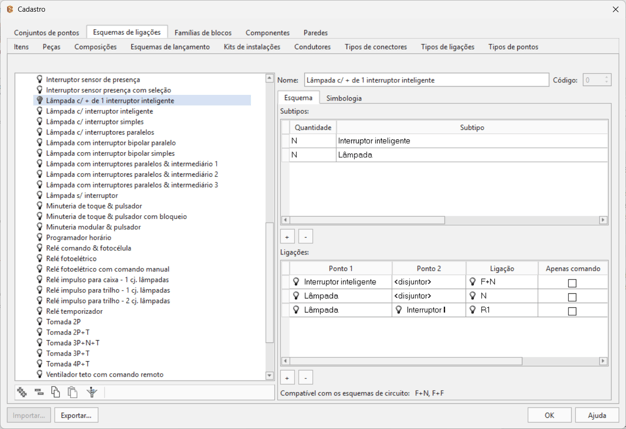Click the Nome text field

[426, 80]
